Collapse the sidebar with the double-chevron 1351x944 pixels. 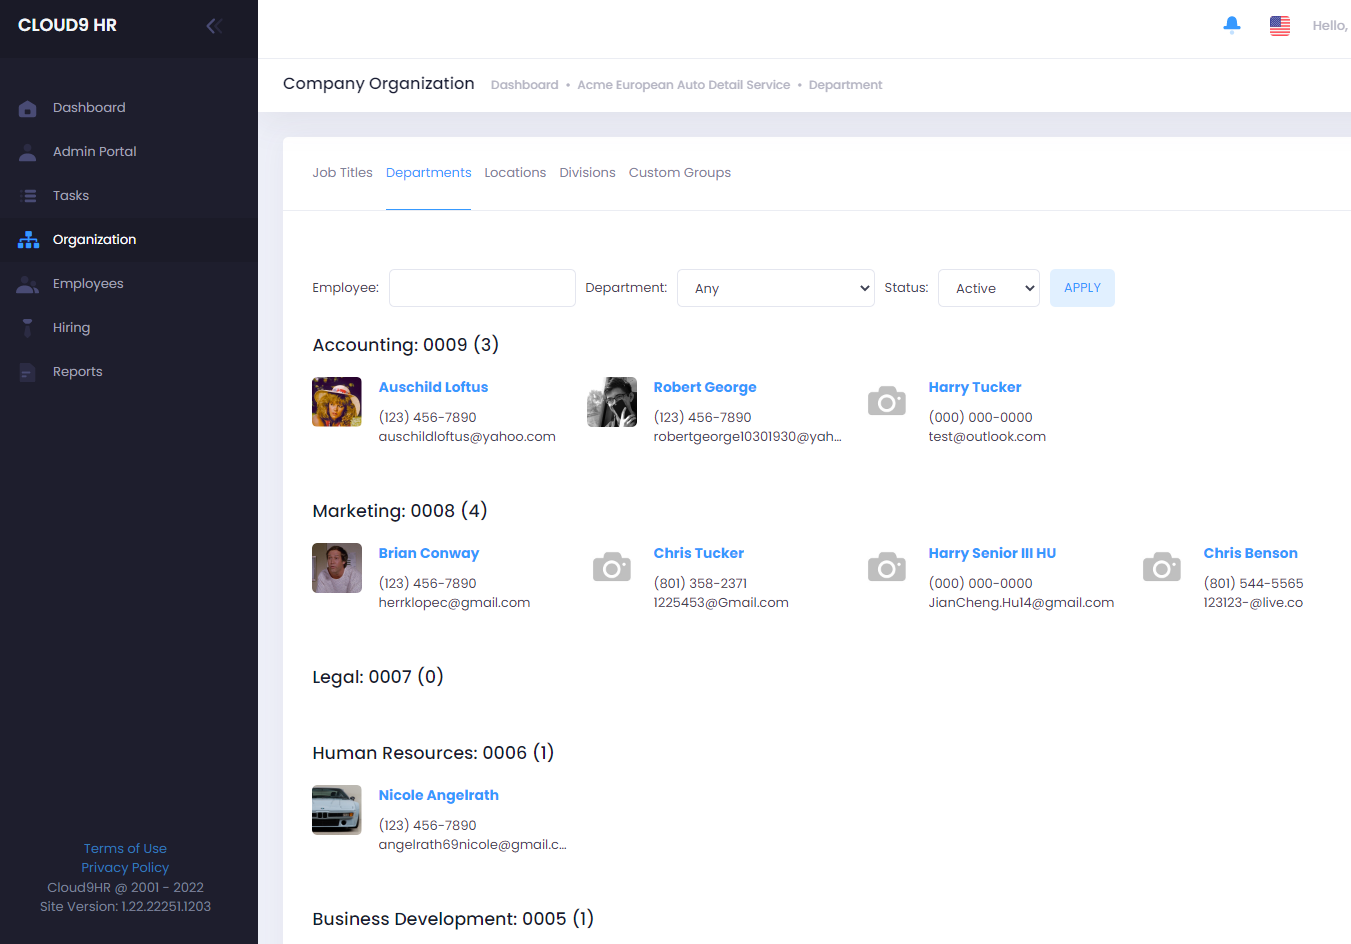213,26
